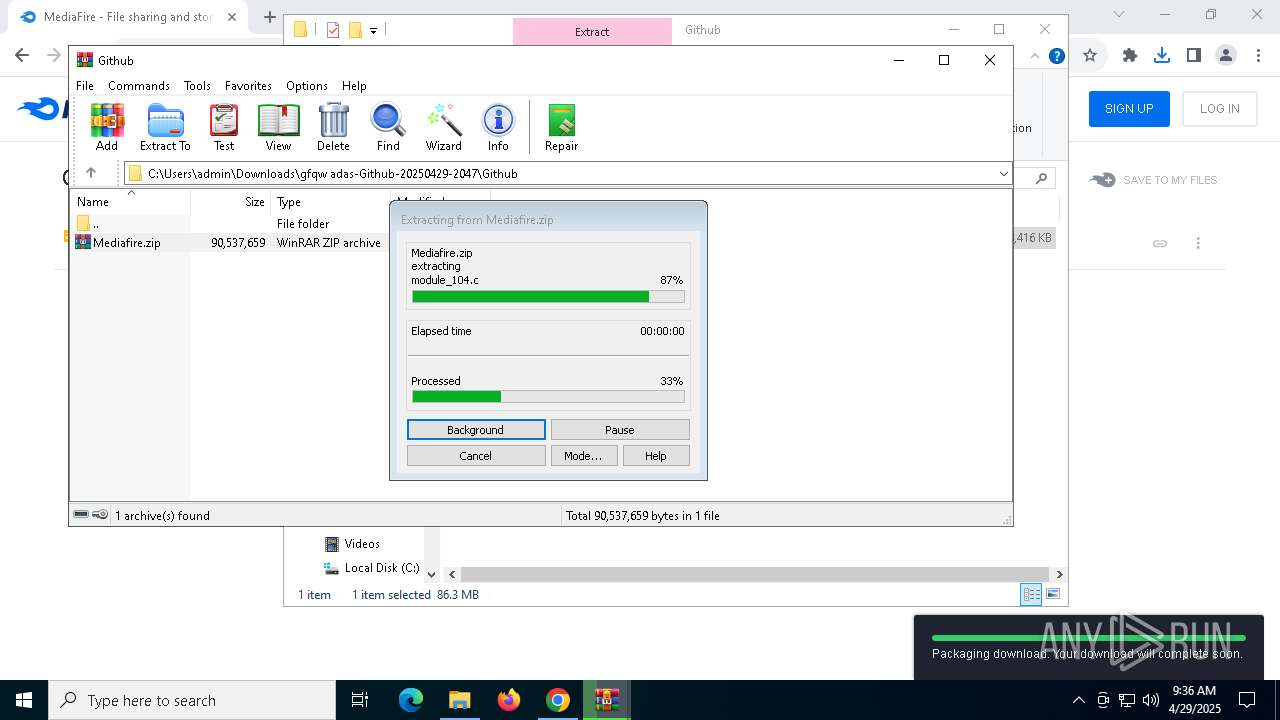Open Microsoft Edge from taskbar
The height and width of the screenshot is (720, 1280).
[x=411, y=700]
